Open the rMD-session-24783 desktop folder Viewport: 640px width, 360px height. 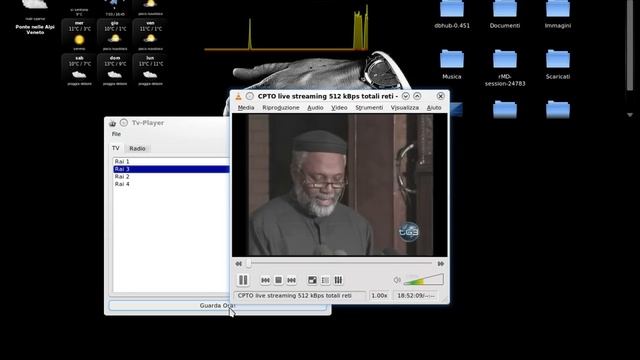pos(505,68)
